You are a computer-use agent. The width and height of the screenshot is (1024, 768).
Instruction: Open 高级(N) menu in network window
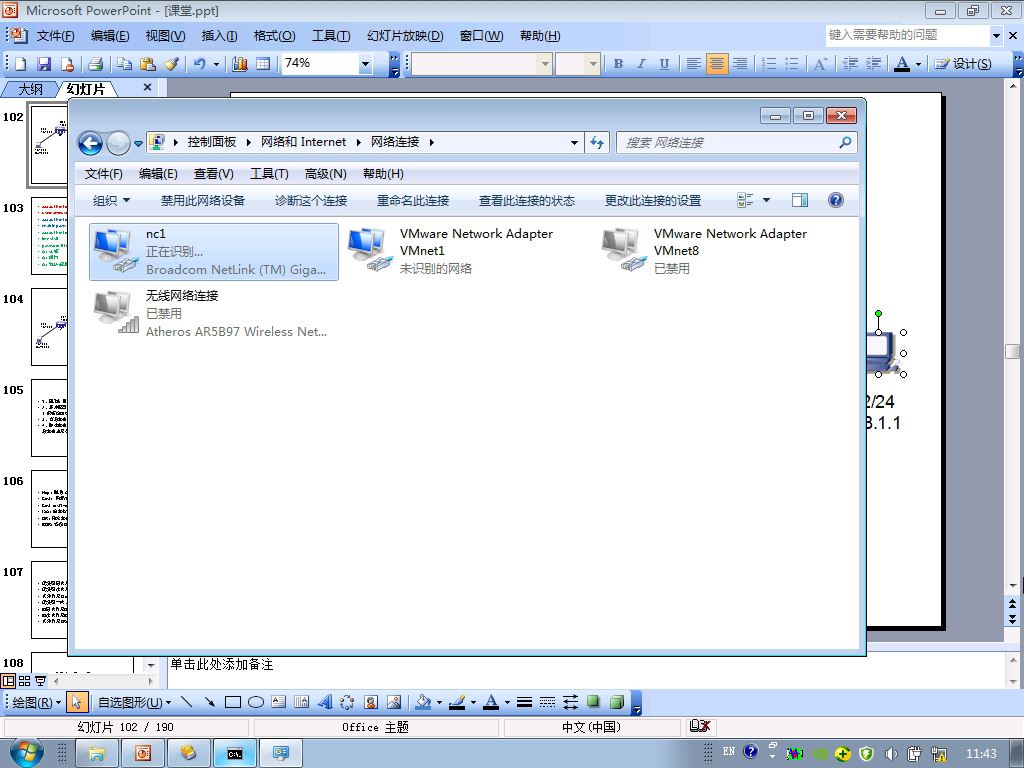point(325,174)
